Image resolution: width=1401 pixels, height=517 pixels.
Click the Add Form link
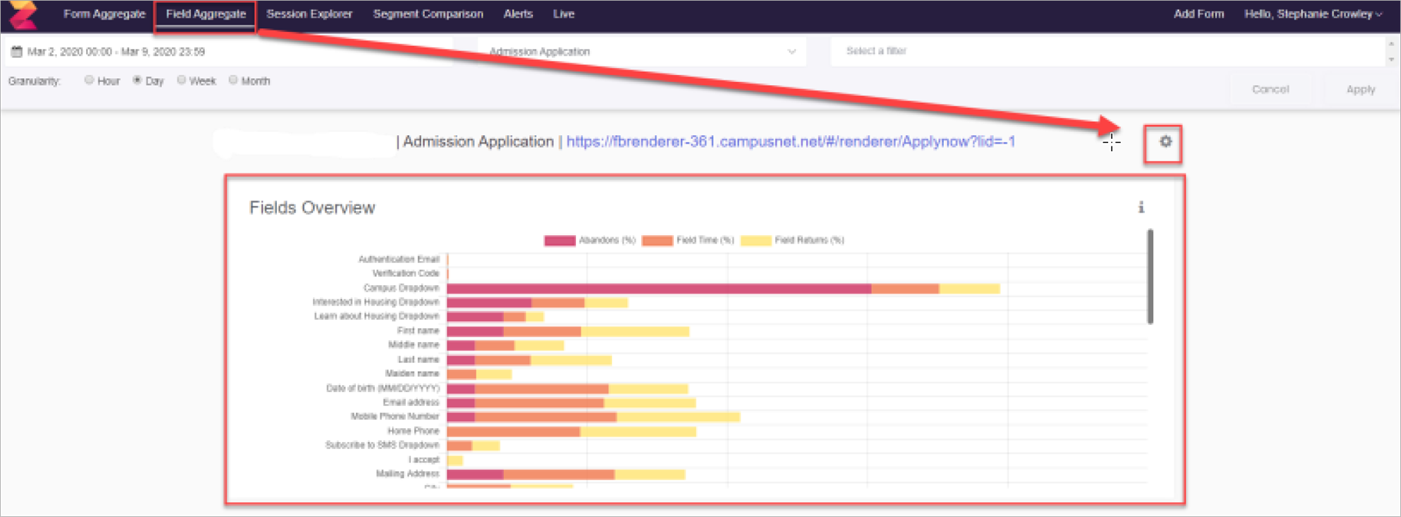pos(1198,14)
